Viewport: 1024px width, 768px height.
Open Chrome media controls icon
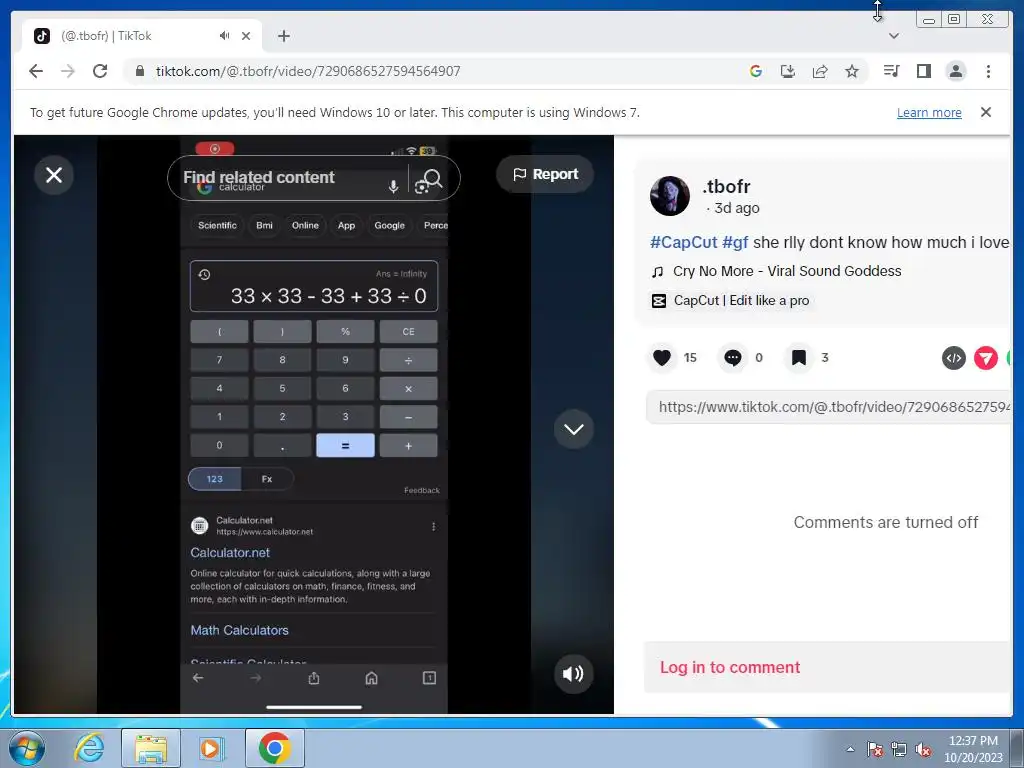(x=891, y=71)
